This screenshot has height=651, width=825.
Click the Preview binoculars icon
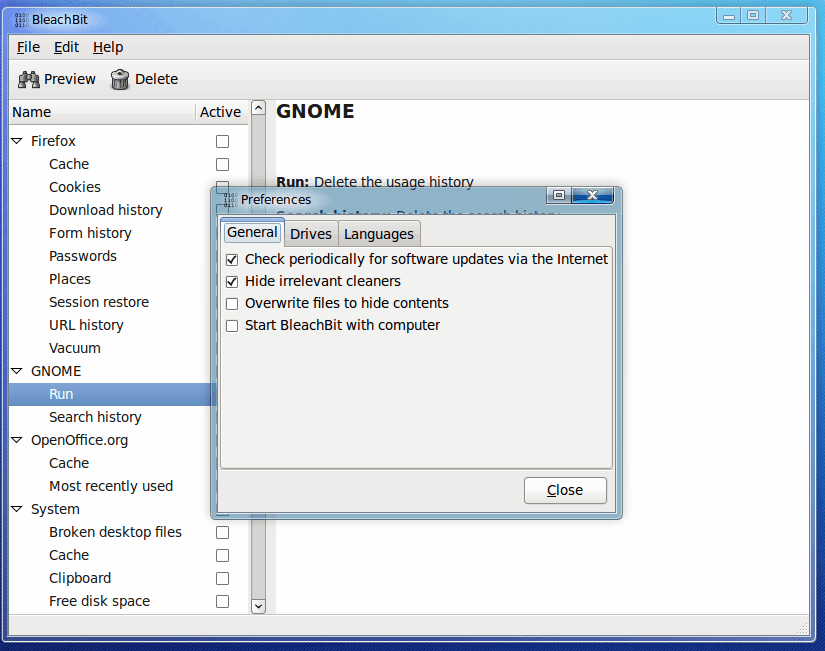pyautogui.click(x=29, y=79)
